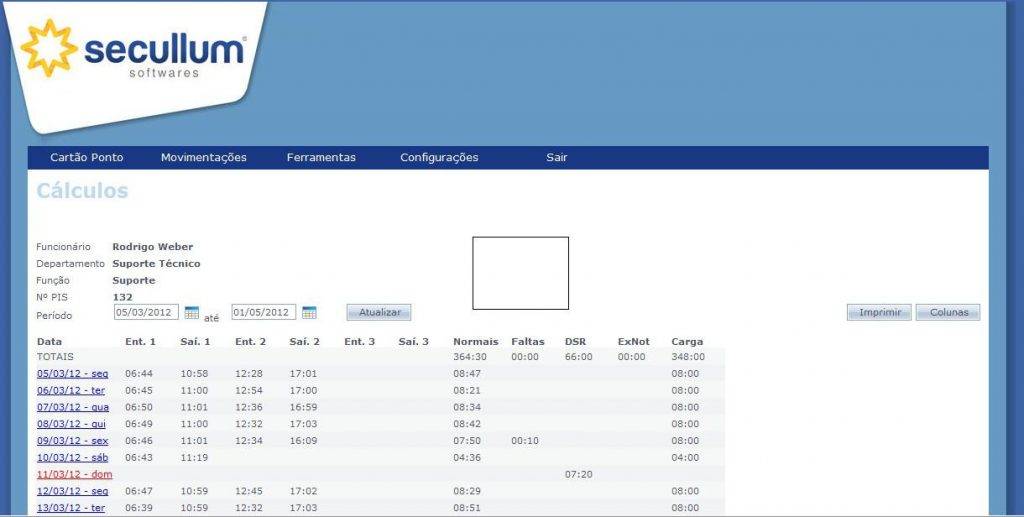Open calendar picker for end date 01/05/2012
This screenshot has width=1024, height=517.
[x=309, y=313]
